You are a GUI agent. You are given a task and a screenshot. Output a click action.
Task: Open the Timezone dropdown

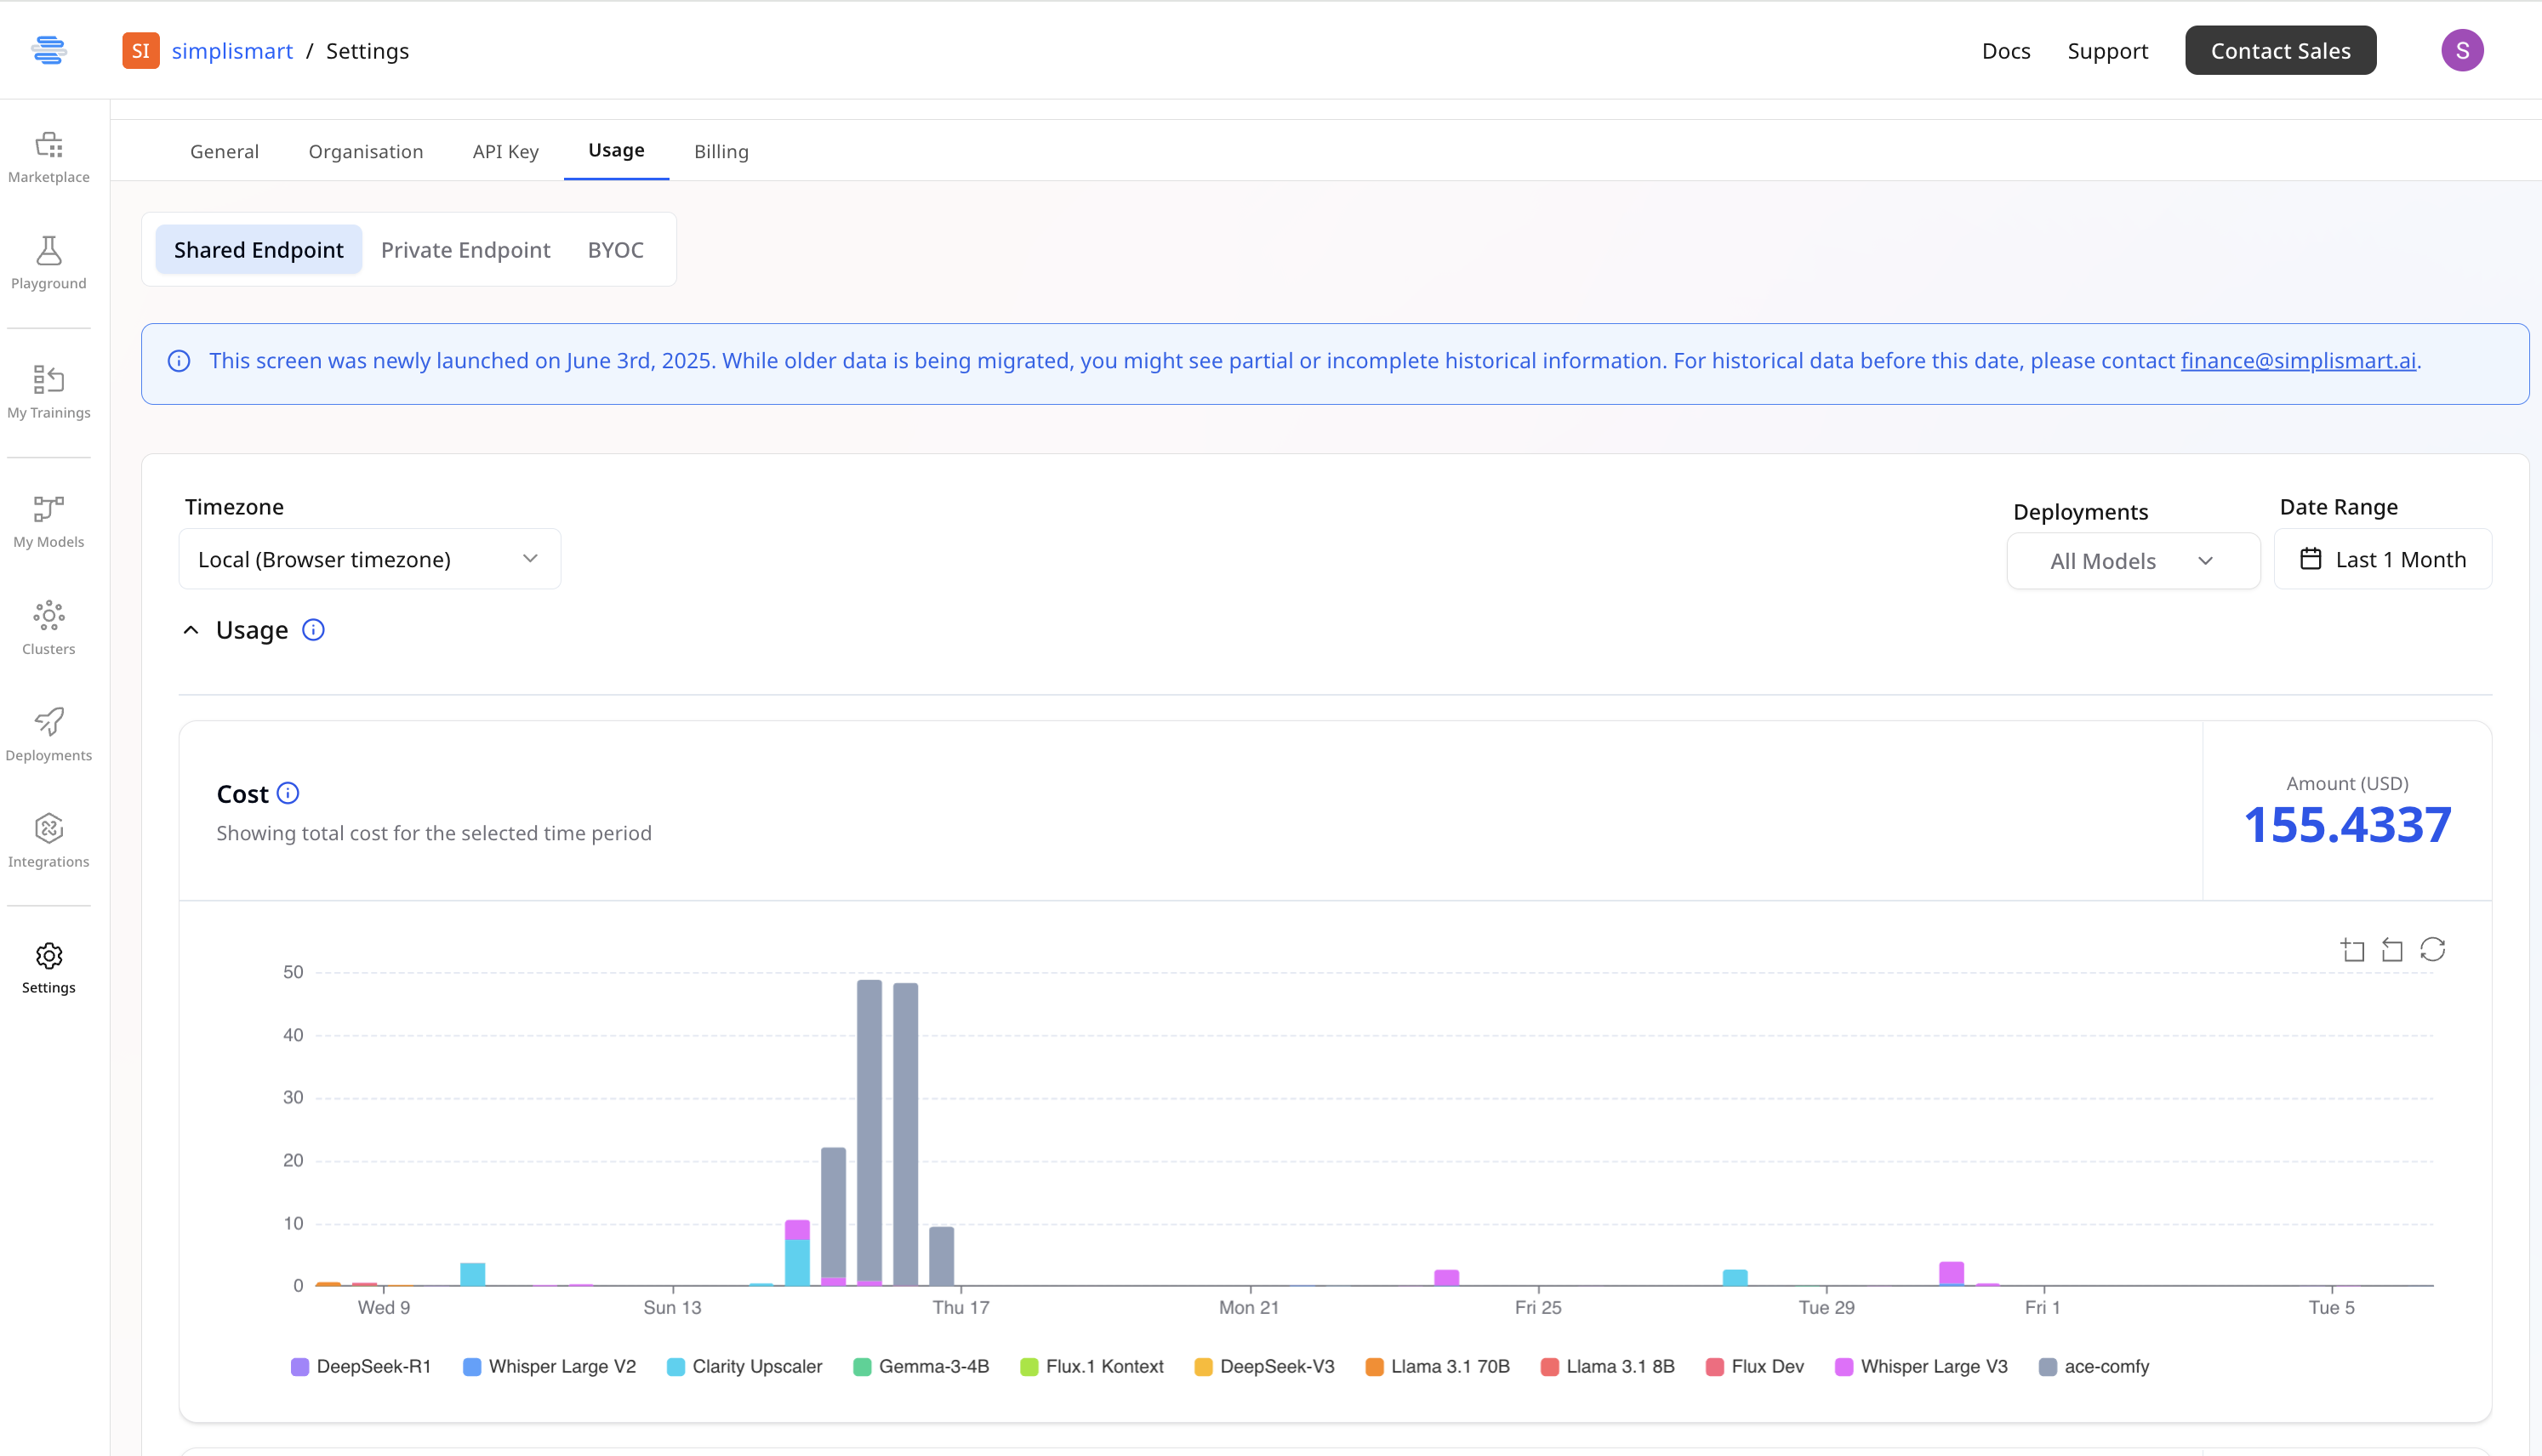tap(369, 559)
